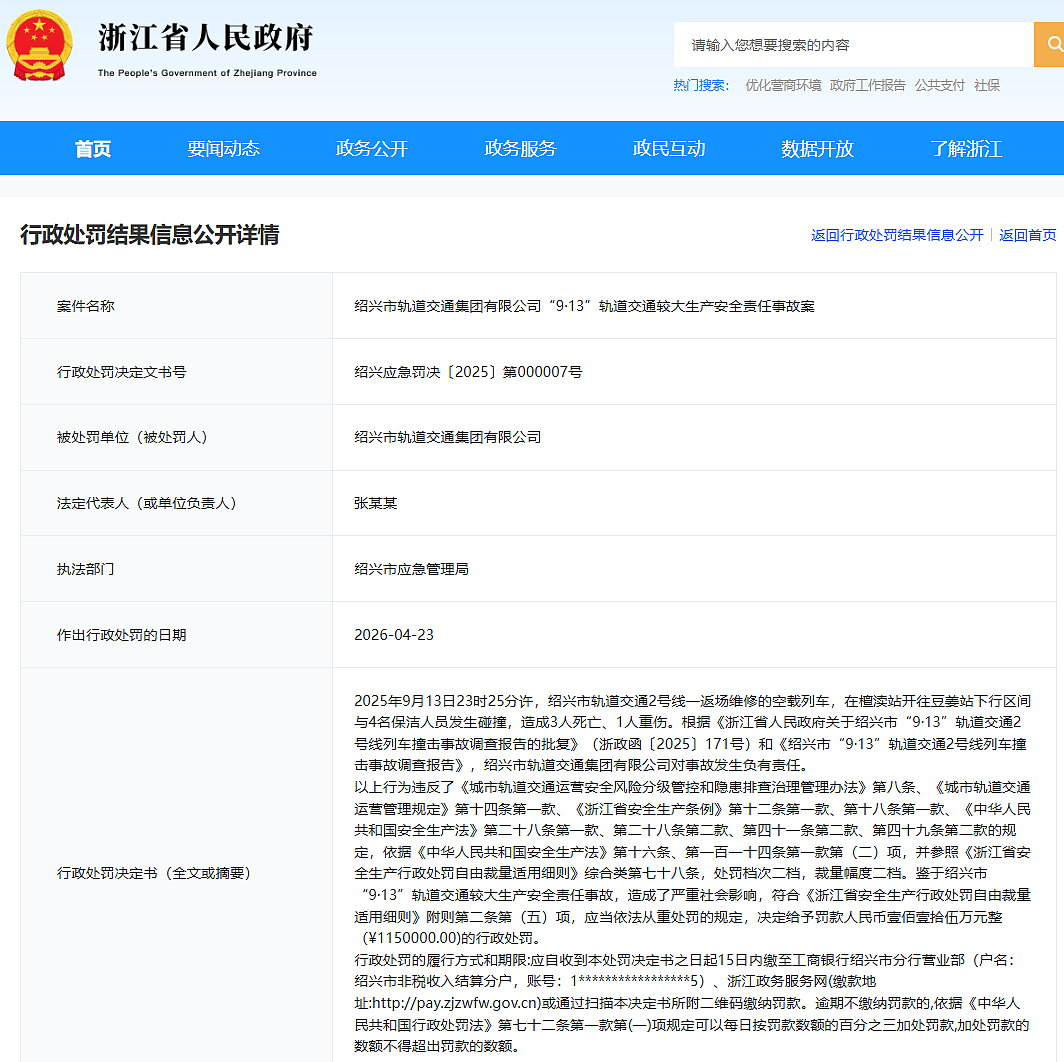Select the 行政处罚决定书（全文或摘要） label
The height and width of the screenshot is (1062, 1064).
tap(153, 873)
